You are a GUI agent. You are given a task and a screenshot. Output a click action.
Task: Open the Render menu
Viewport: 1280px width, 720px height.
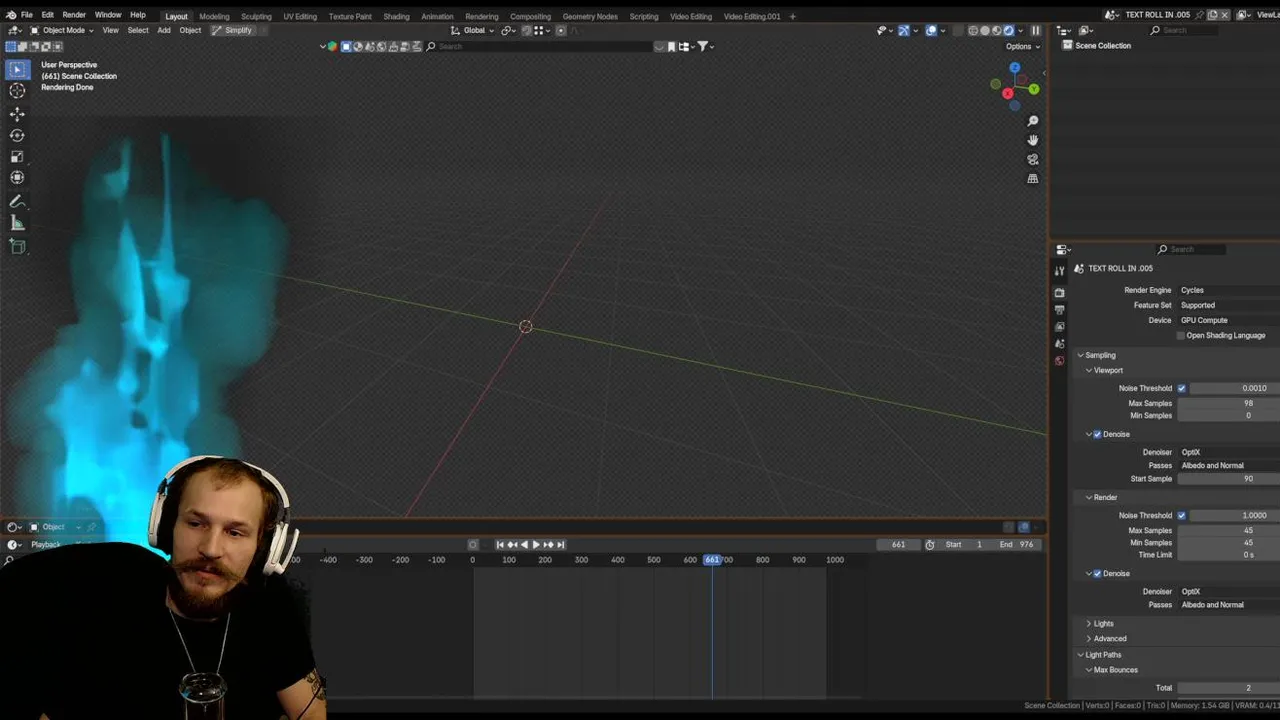pos(74,15)
